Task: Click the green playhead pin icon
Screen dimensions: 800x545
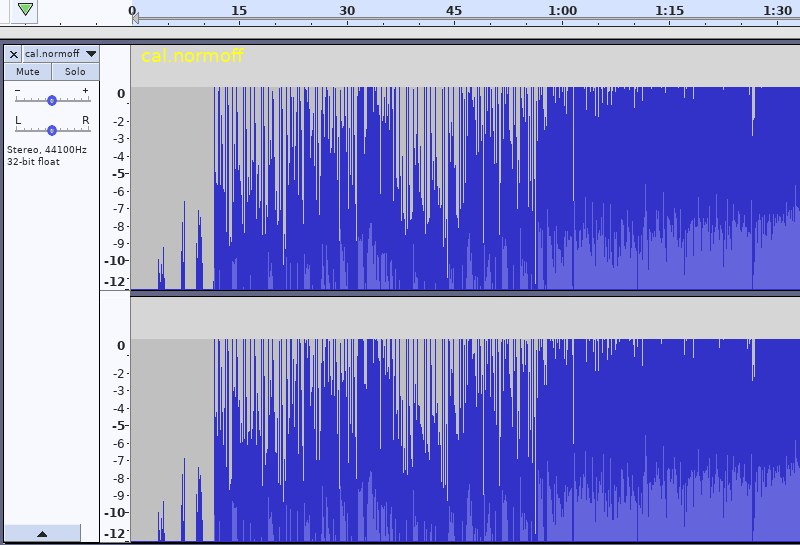Action: pos(25,9)
